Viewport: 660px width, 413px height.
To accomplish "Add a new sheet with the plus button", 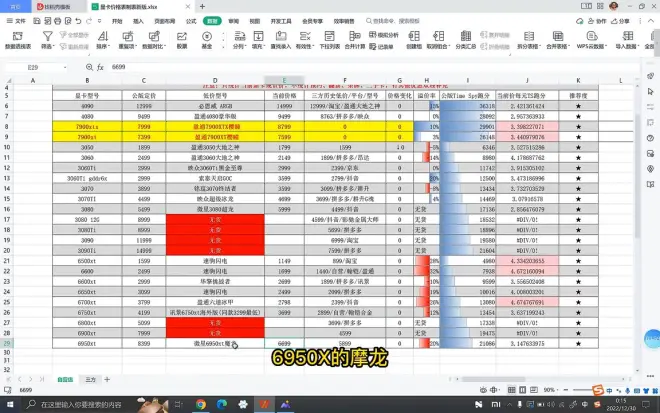I will (x=107, y=379).
